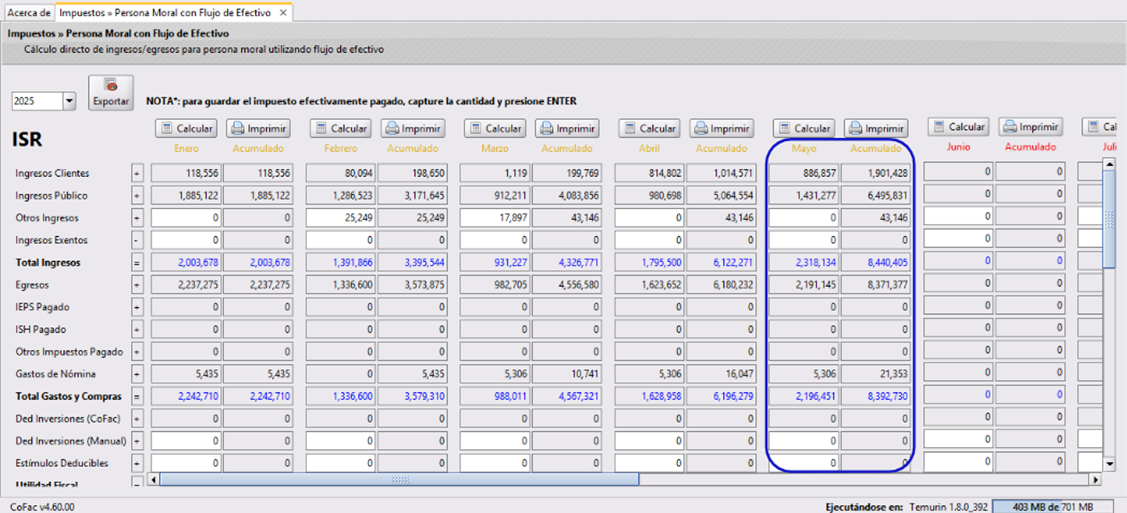Select the Impuestos Persona Moral tab

[x=166, y=13]
